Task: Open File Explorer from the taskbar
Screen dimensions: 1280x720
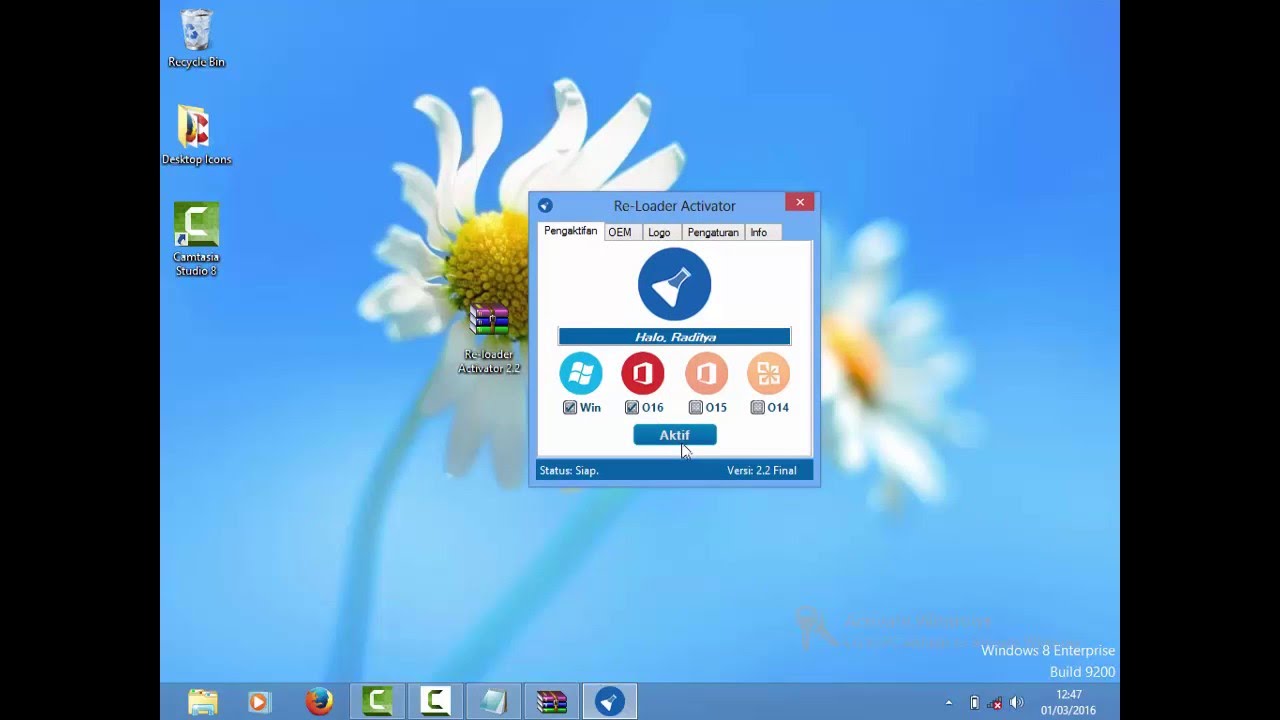Action: [203, 702]
